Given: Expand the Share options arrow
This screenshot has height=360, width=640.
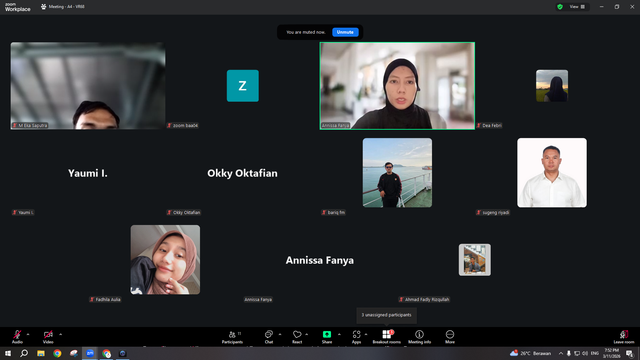Looking at the screenshot, I should point(339,334).
